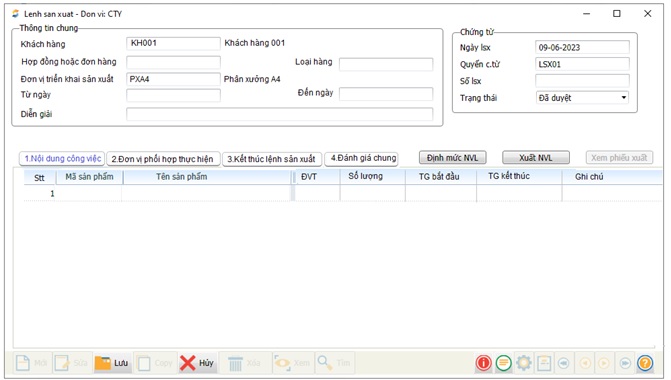Click the Tìm magnifier search icon
The width and height of the screenshot is (671, 380).
click(x=334, y=363)
